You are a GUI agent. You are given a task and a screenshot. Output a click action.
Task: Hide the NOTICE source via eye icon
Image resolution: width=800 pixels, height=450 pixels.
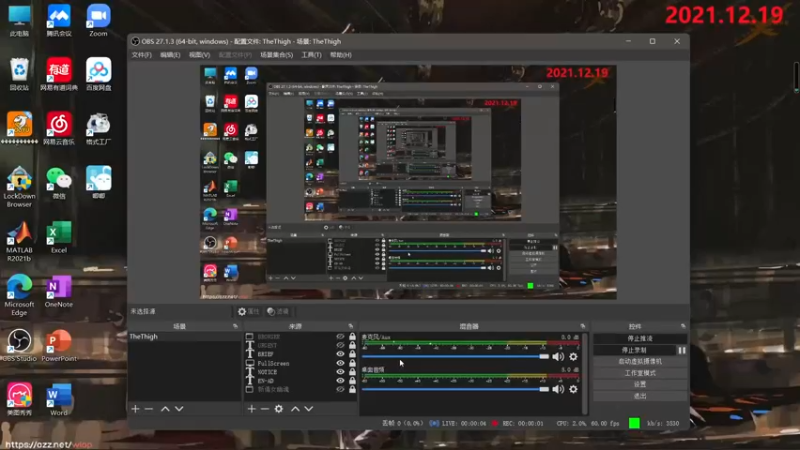340,372
